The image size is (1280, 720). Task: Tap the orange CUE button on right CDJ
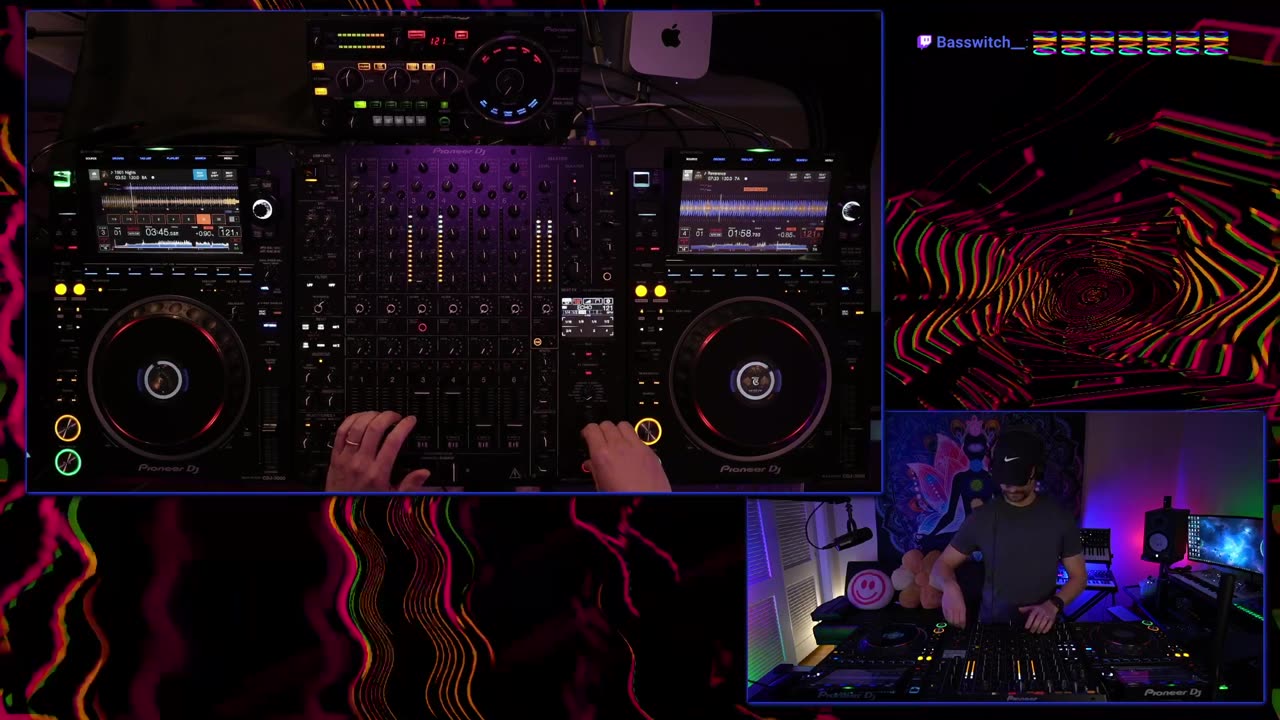tap(648, 431)
